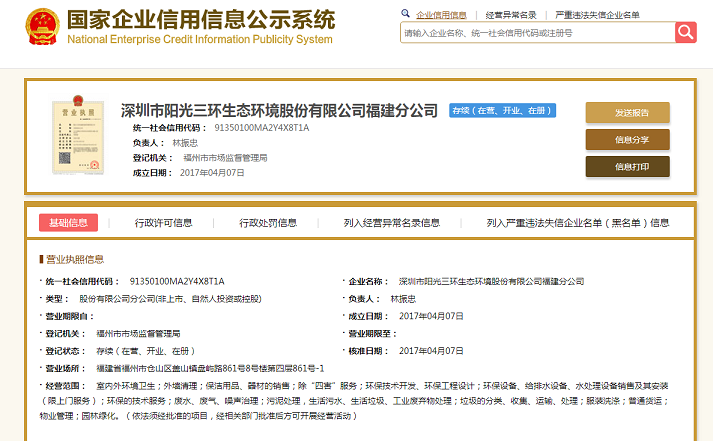Click the 国家企业信用信息公示系统 site title
This screenshot has width=713, height=441.
[x=199, y=20]
